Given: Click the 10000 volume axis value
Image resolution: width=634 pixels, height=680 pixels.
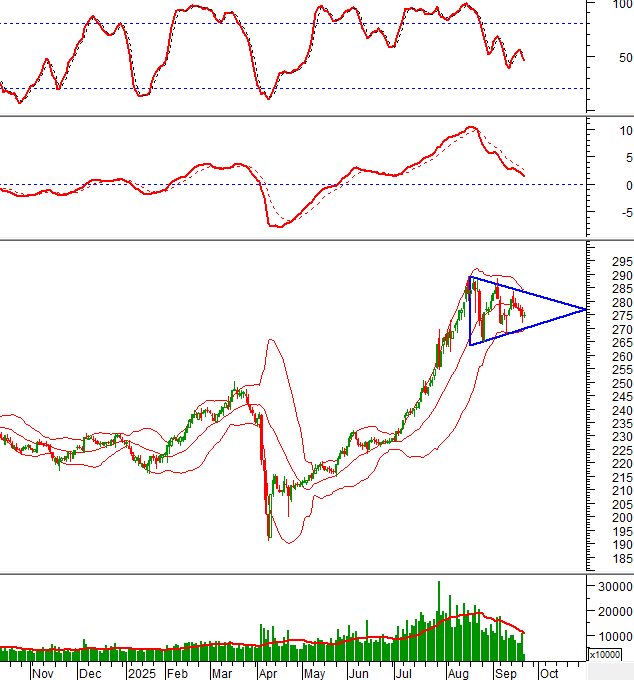Looking at the screenshot, I should [615, 637].
